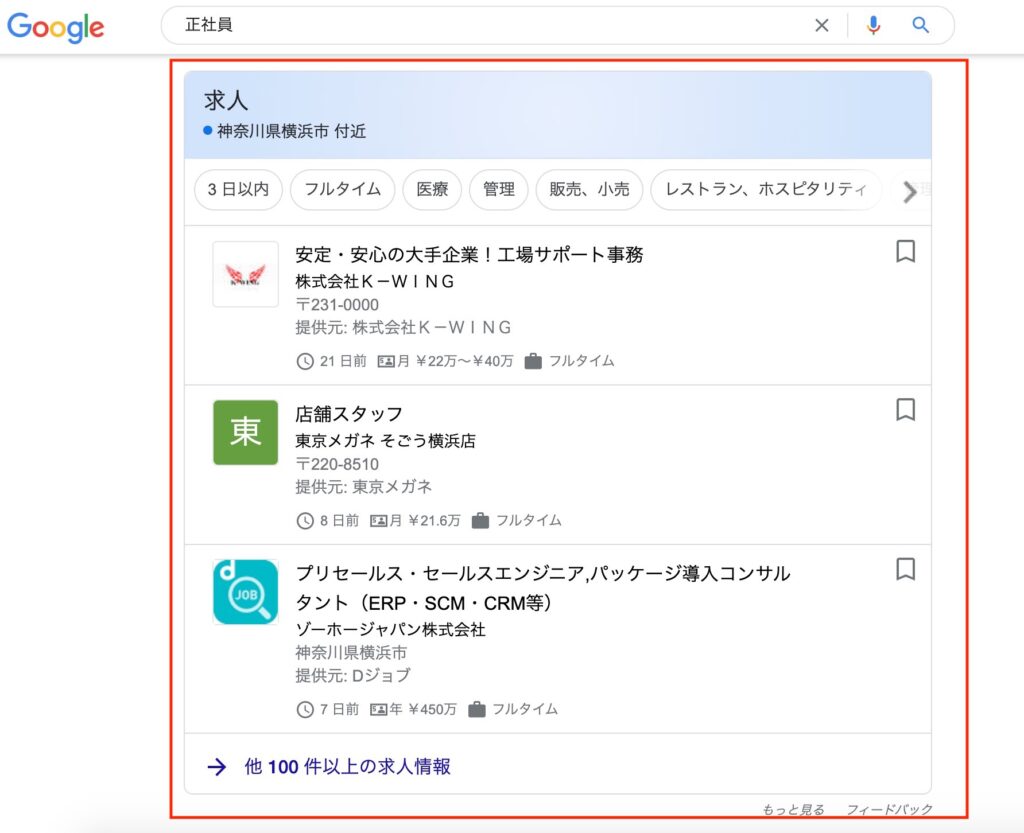This screenshot has width=1024, height=833.
Task: Select the 3 日以内 filter chip
Action: [x=238, y=190]
